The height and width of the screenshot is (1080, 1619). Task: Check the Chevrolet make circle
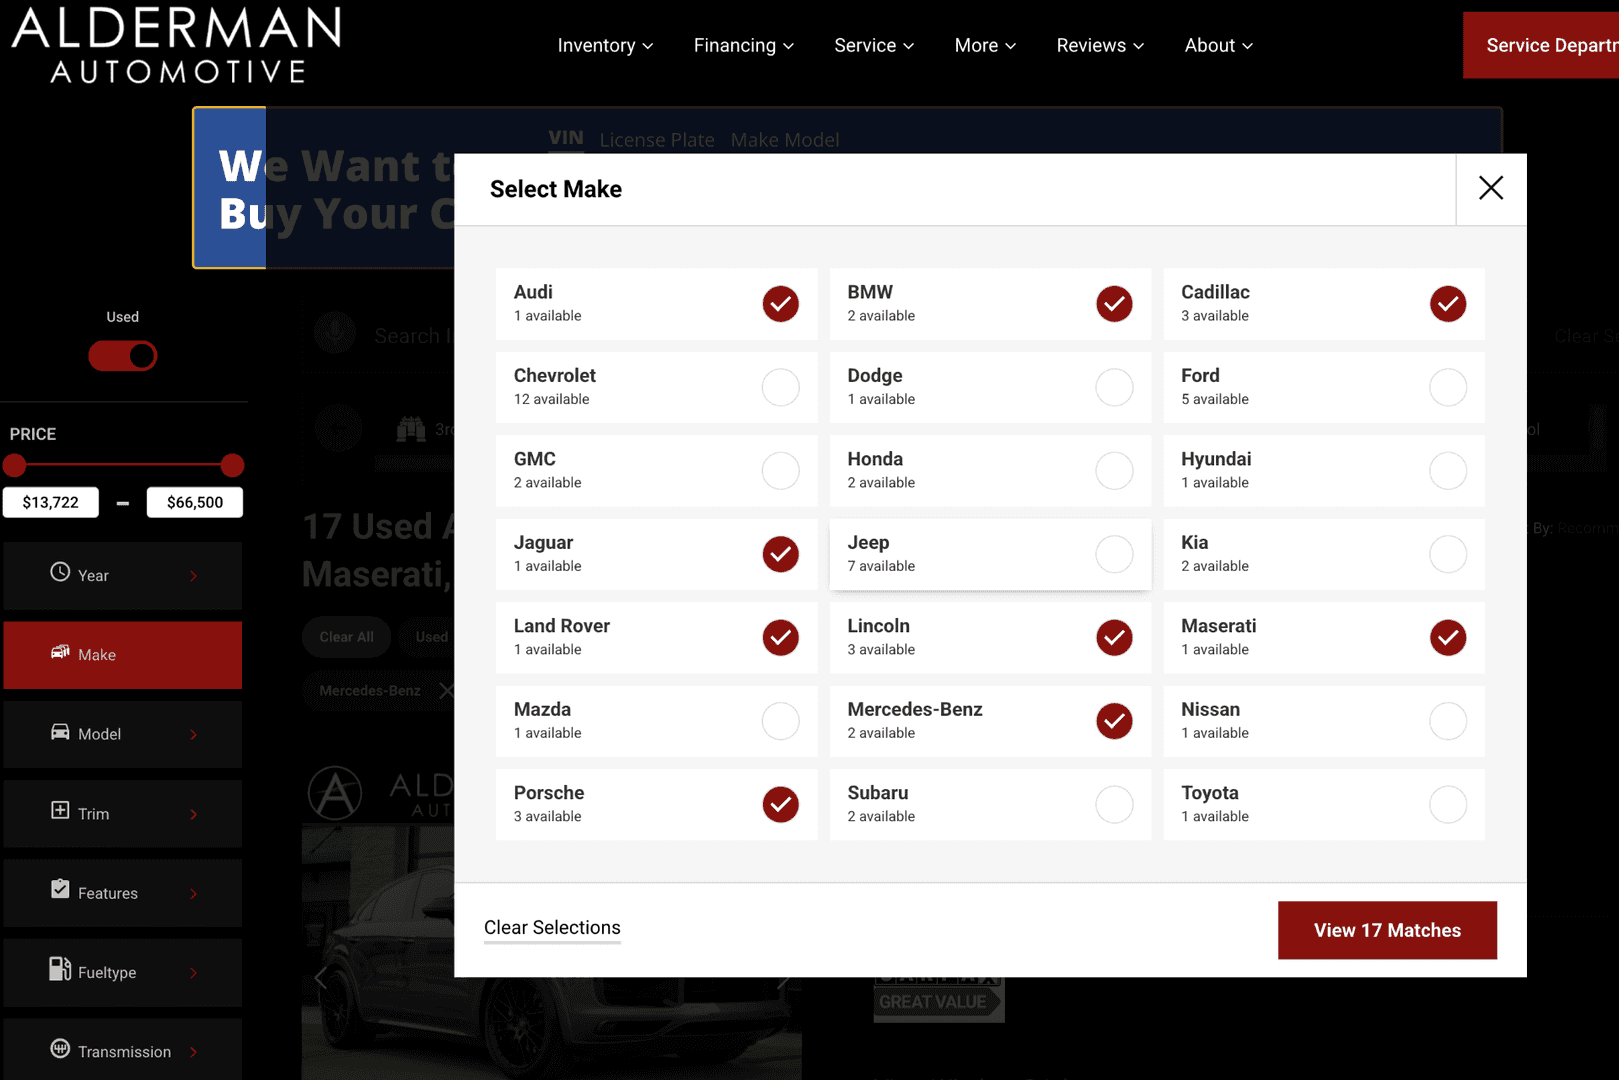tap(781, 387)
